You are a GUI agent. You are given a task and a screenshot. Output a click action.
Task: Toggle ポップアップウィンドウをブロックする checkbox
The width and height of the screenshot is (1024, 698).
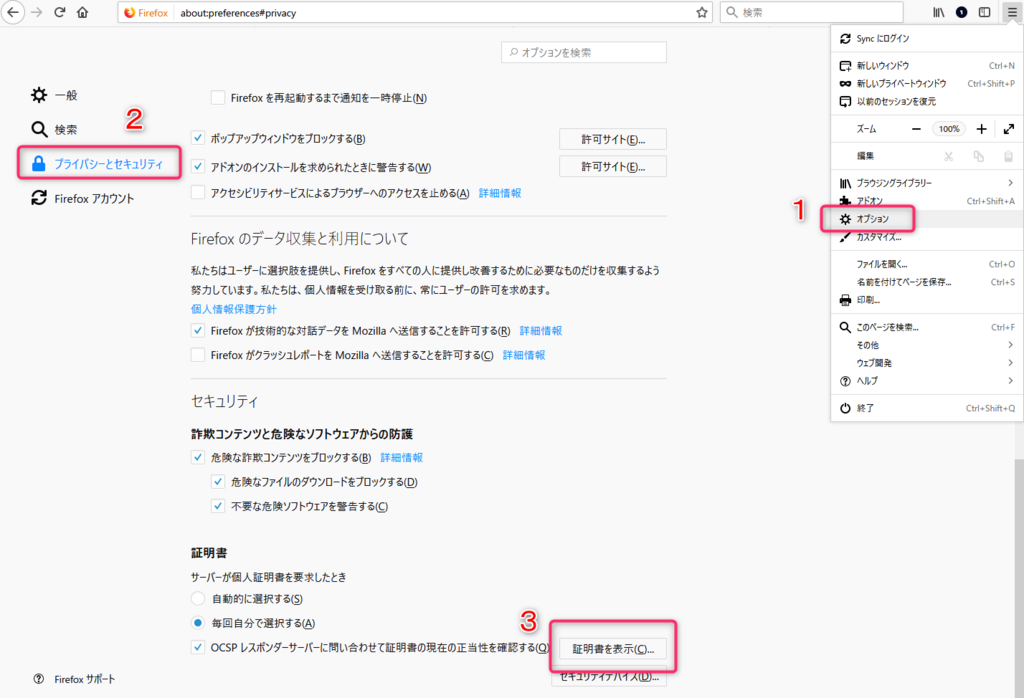pyautogui.click(x=198, y=138)
